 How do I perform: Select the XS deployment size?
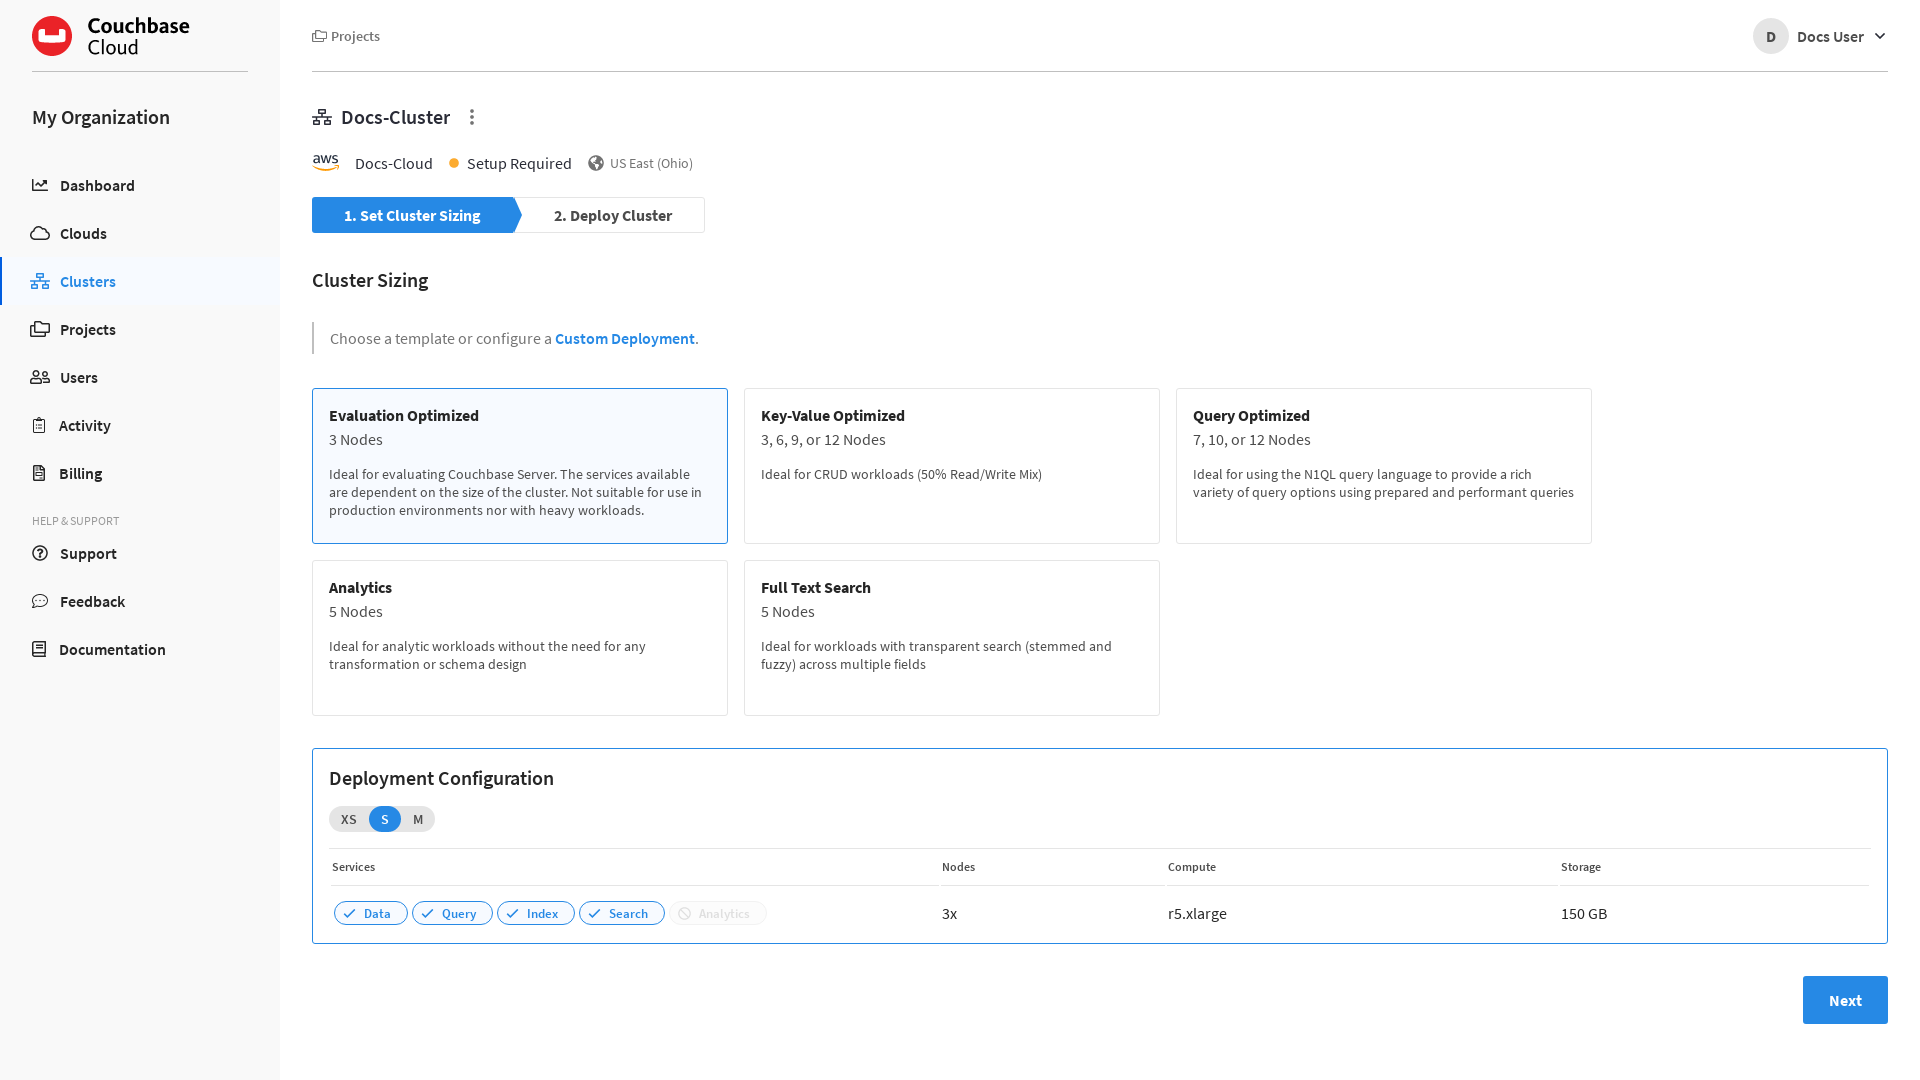pyautogui.click(x=348, y=819)
